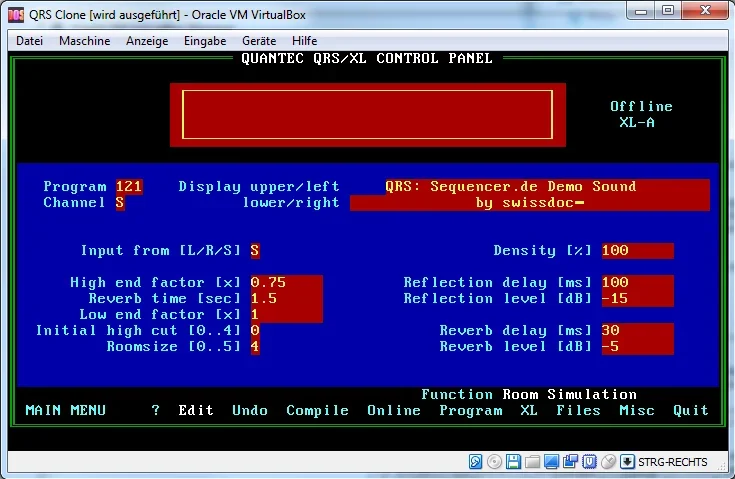Viewport: 735px width, 479px height.
Task: Click the Input from [L/R/S] field
Action: tap(255, 250)
